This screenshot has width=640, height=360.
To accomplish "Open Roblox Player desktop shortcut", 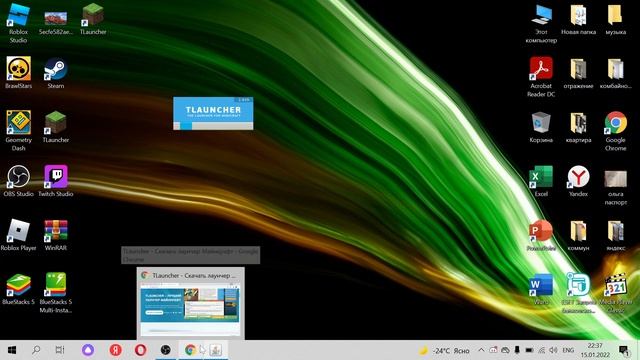I will tap(18, 235).
